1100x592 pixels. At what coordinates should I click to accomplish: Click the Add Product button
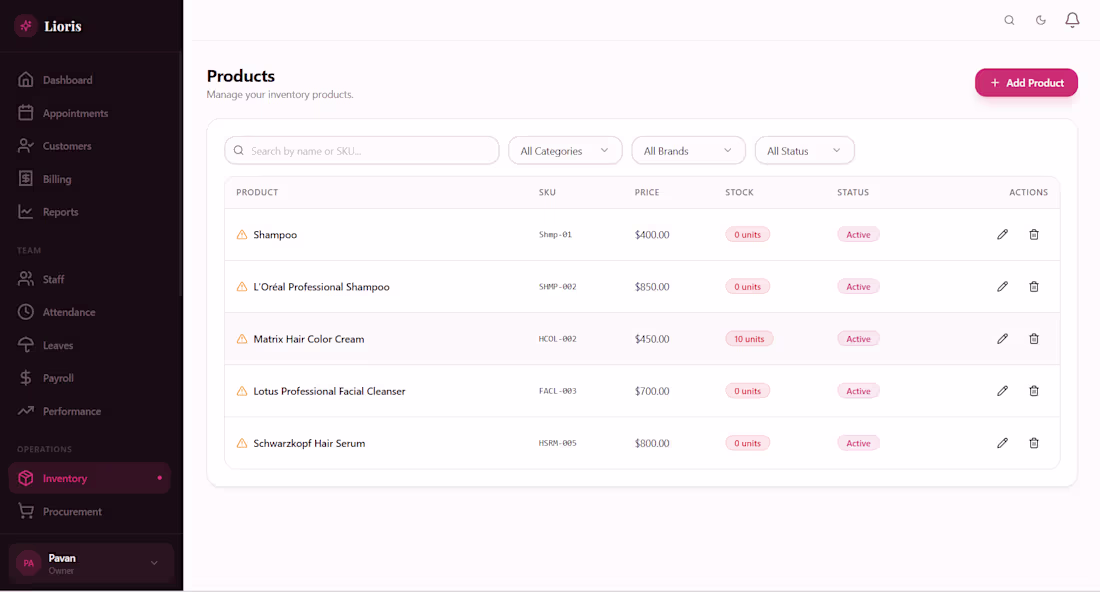[1026, 83]
